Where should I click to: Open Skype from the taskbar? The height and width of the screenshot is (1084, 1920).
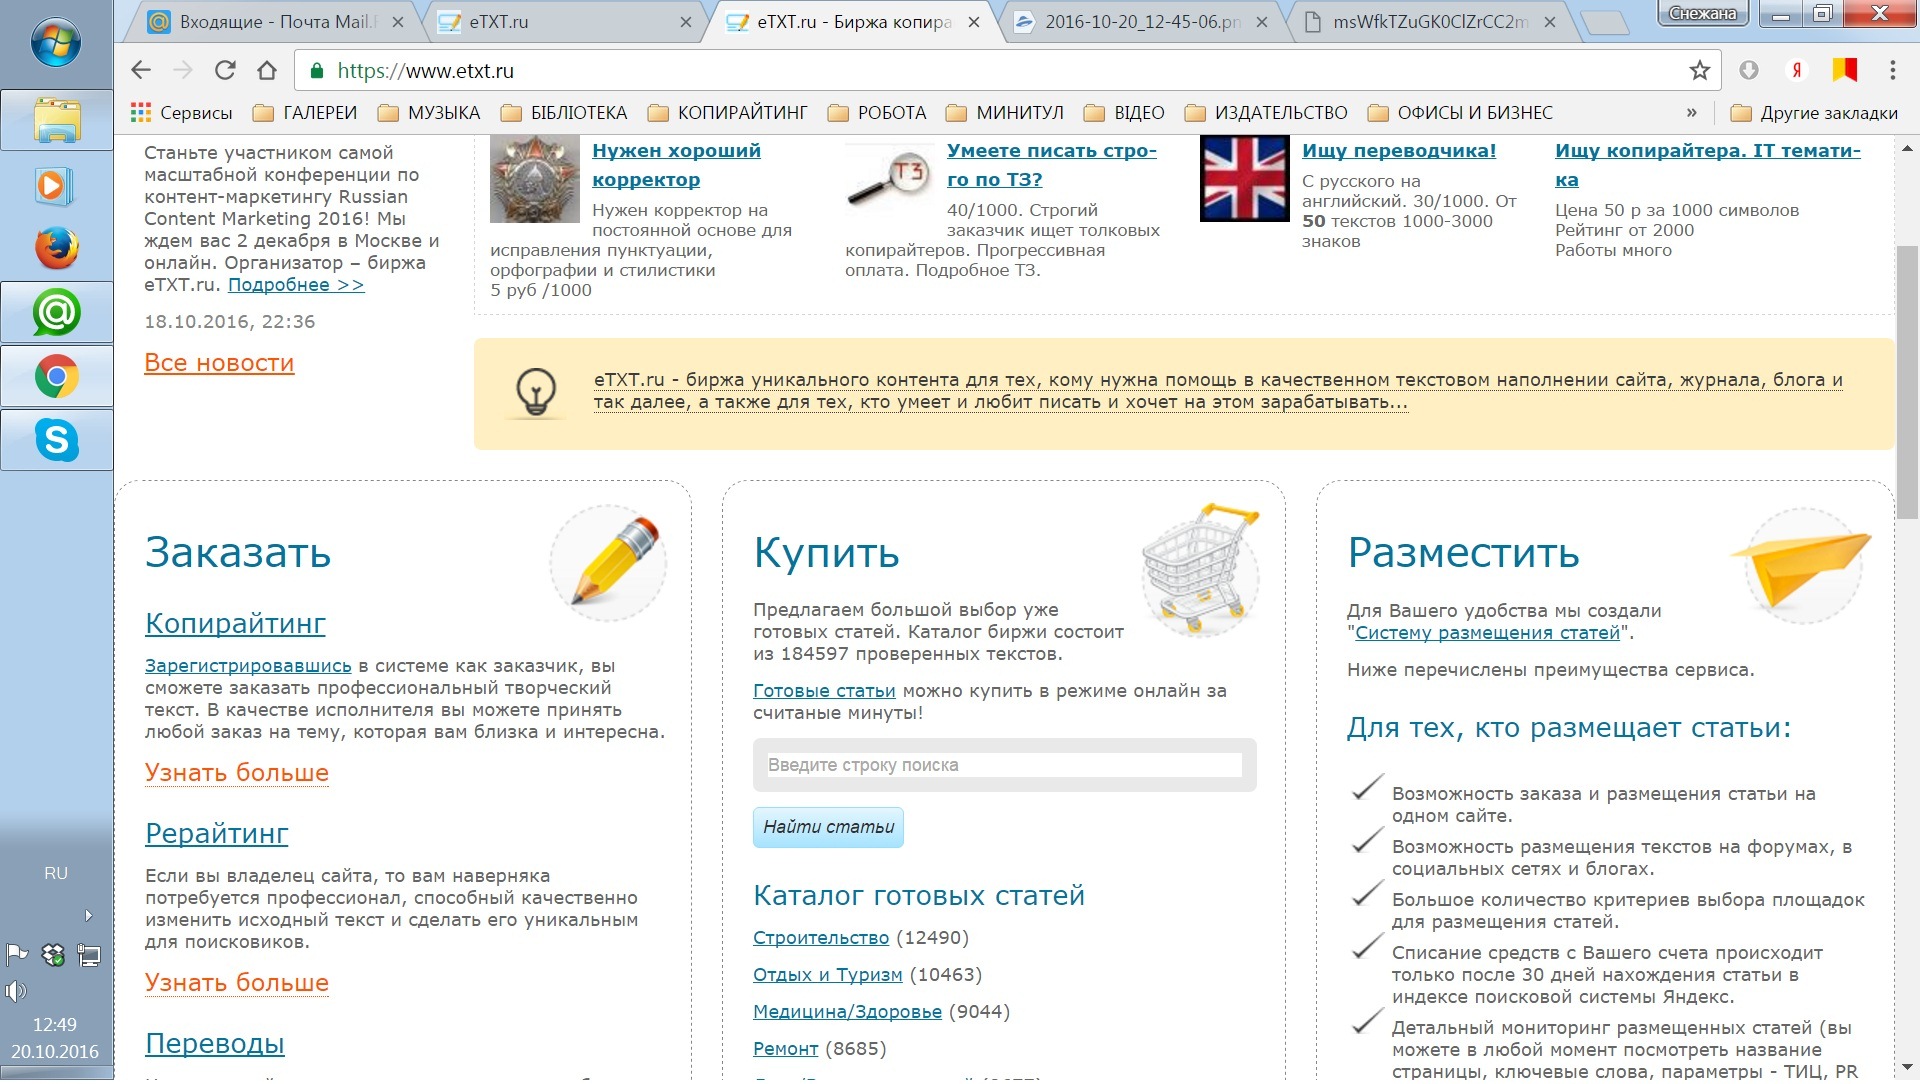click(57, 440)
